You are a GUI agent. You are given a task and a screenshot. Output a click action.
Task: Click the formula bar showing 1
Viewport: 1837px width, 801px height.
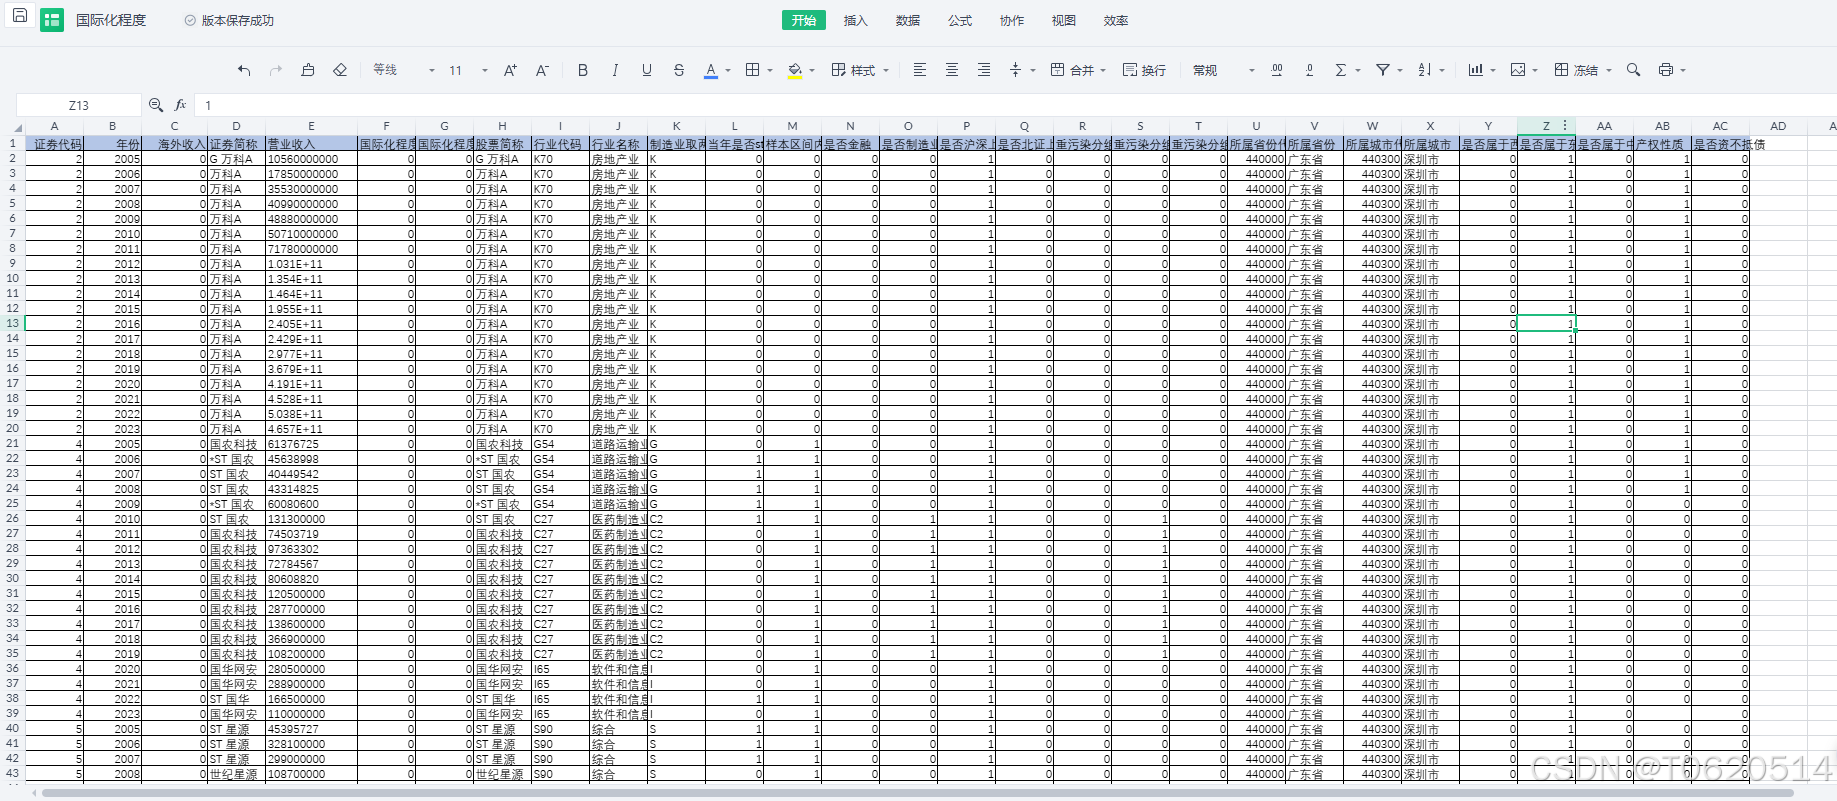click(x=1015, y=105)
